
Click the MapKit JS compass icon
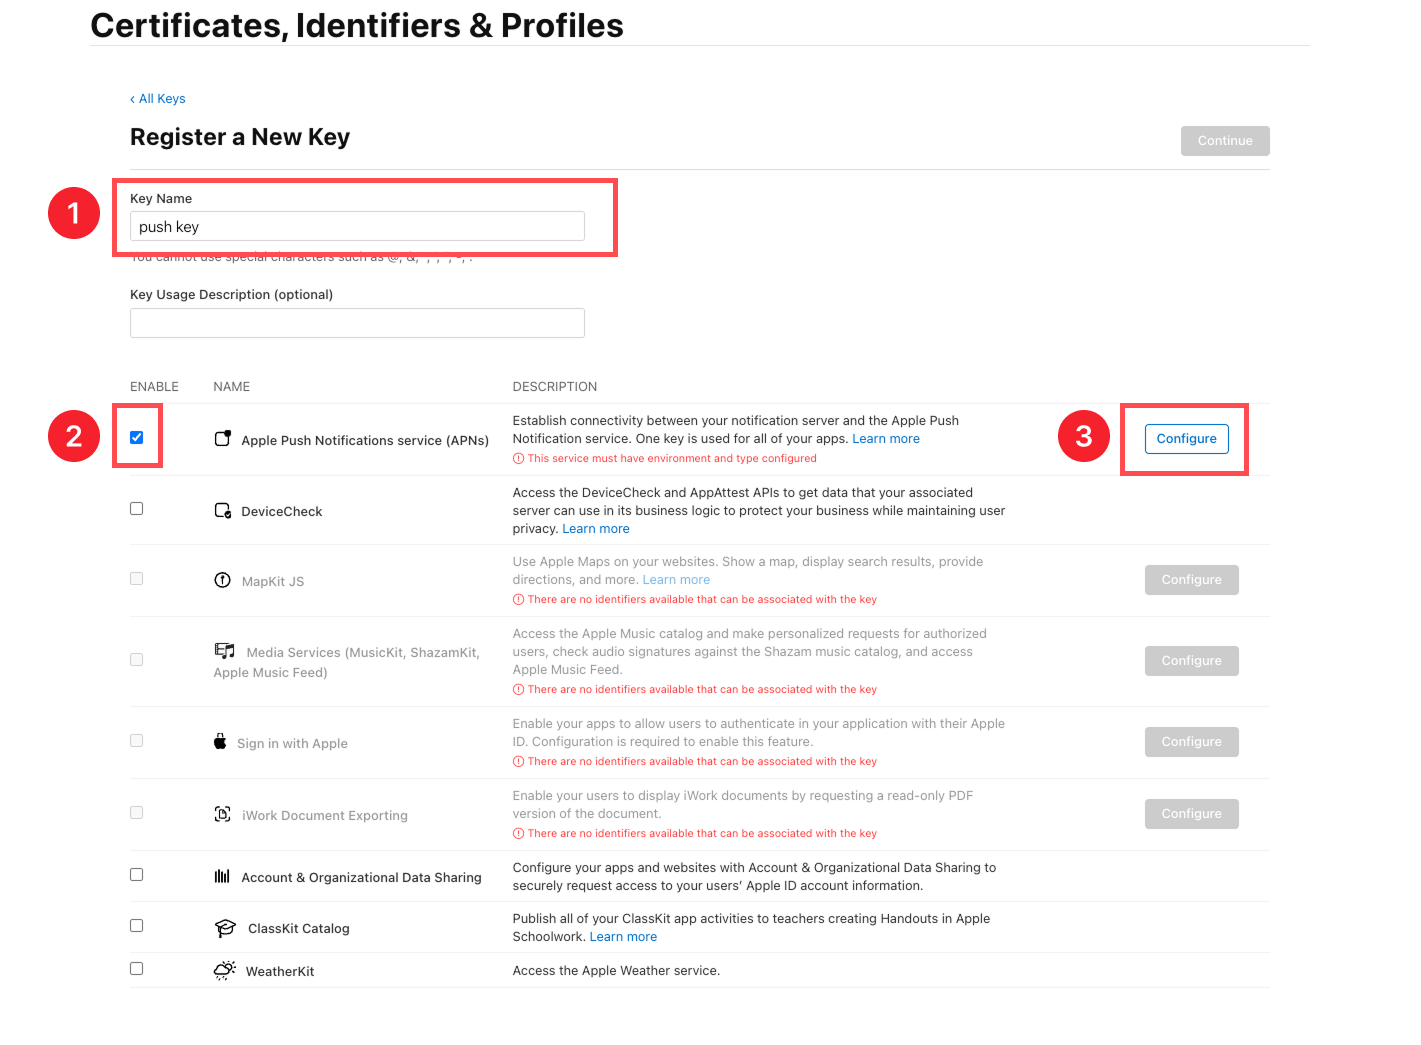click(x=223, y=580)
